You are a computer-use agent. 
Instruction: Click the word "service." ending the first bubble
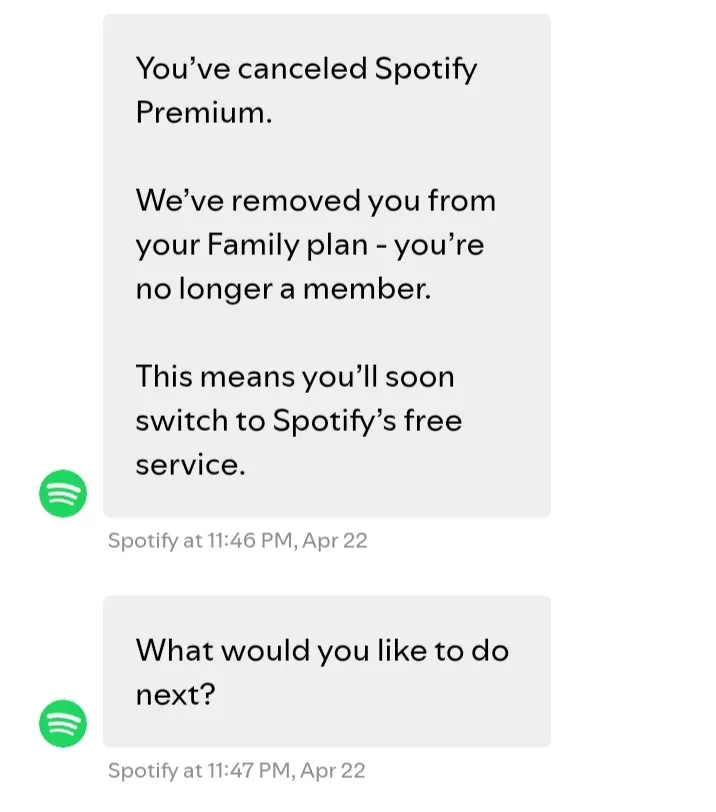191,465
